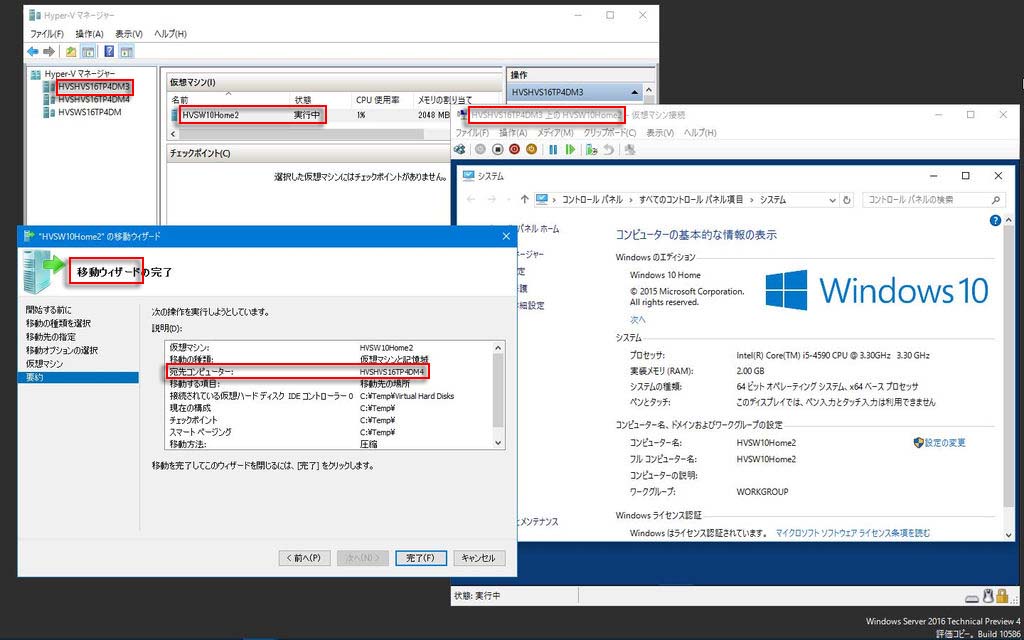The height and width of the screenshot is (640, 1024).
Task: Open クリップボード(C) menu in VM connection window
Action: 610,133
